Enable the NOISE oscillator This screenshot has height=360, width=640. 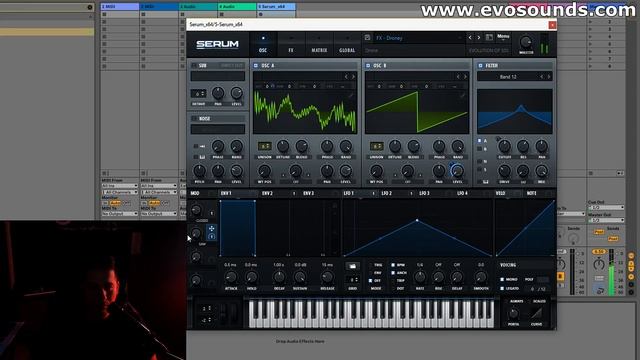click(x=194, y=118)
